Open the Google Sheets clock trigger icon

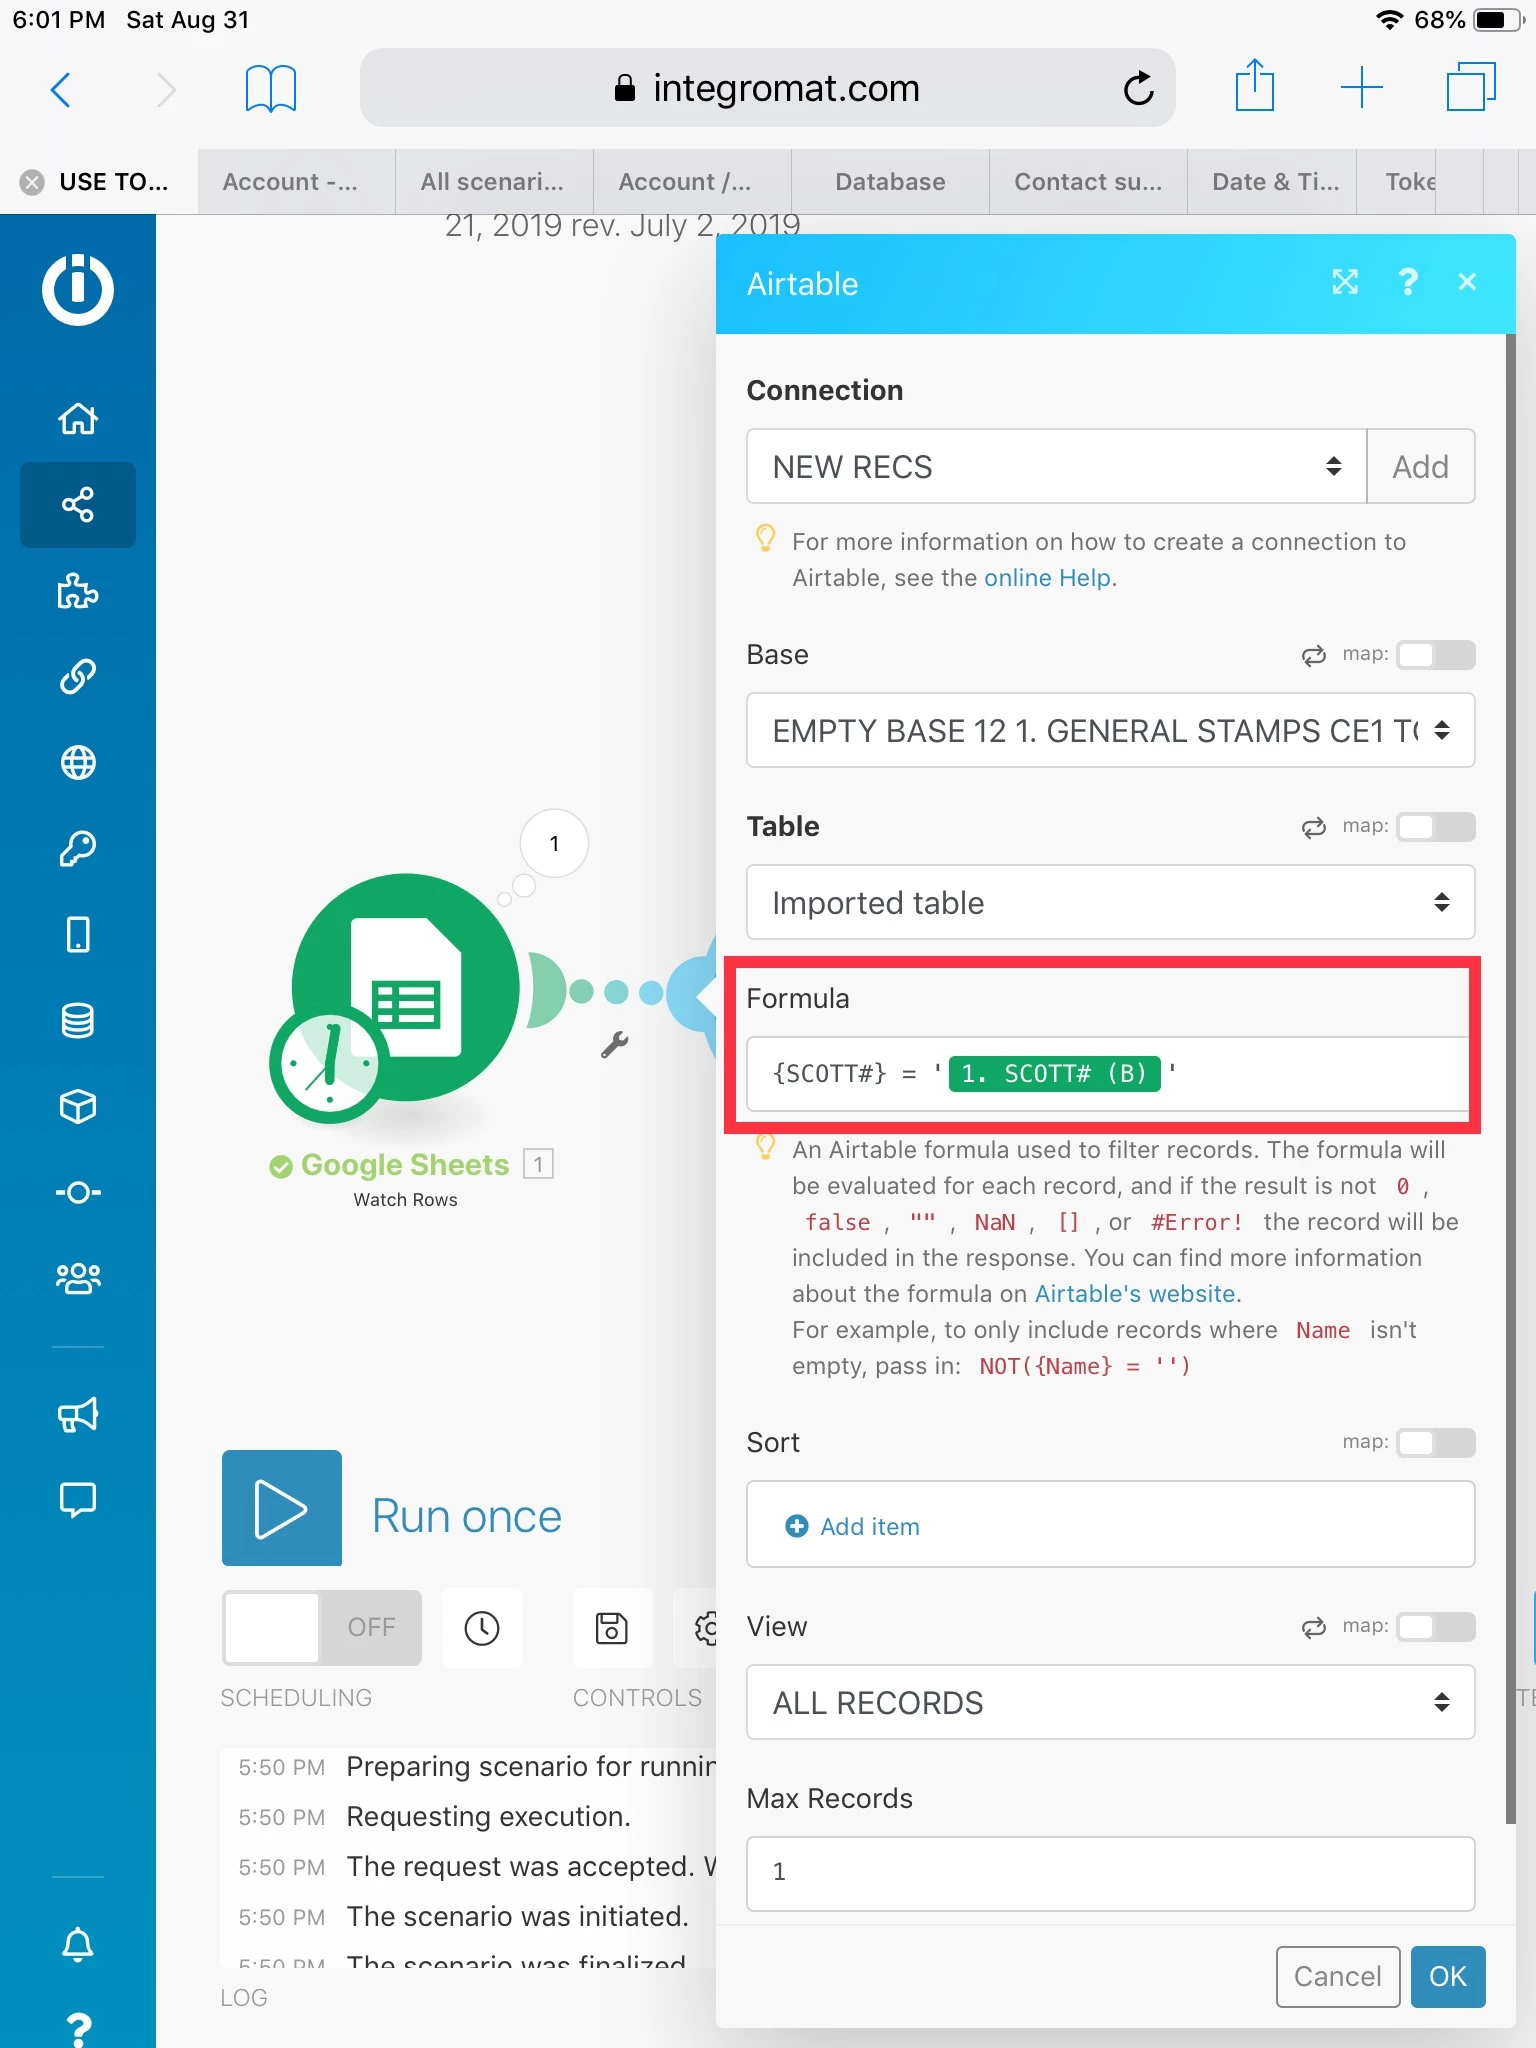tap(329, 1065)
